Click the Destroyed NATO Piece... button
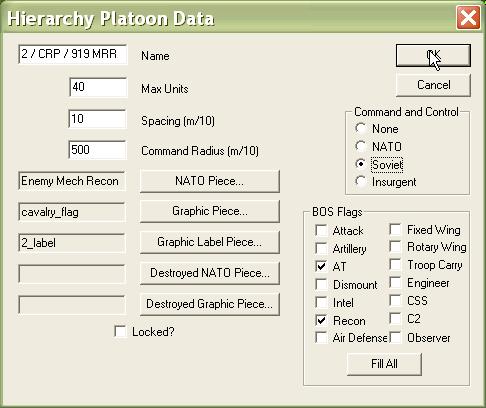486x408 pixels. [x=210, y=273]
